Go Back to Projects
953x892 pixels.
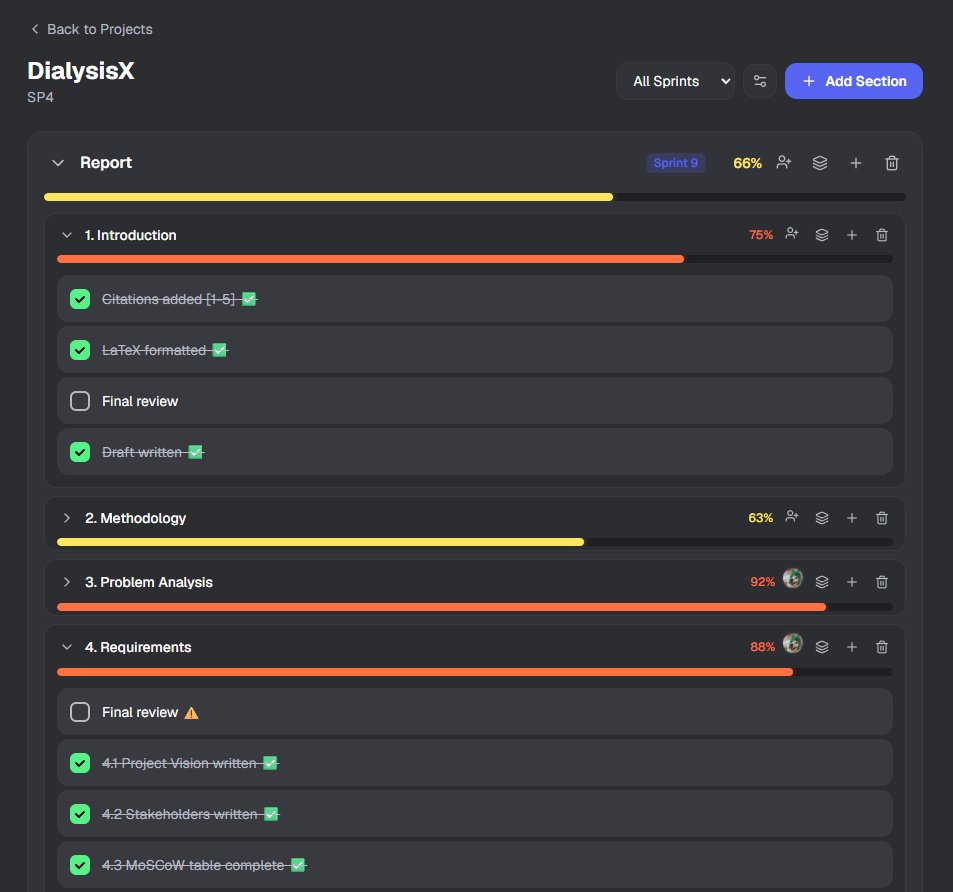(x=92, y=29)
